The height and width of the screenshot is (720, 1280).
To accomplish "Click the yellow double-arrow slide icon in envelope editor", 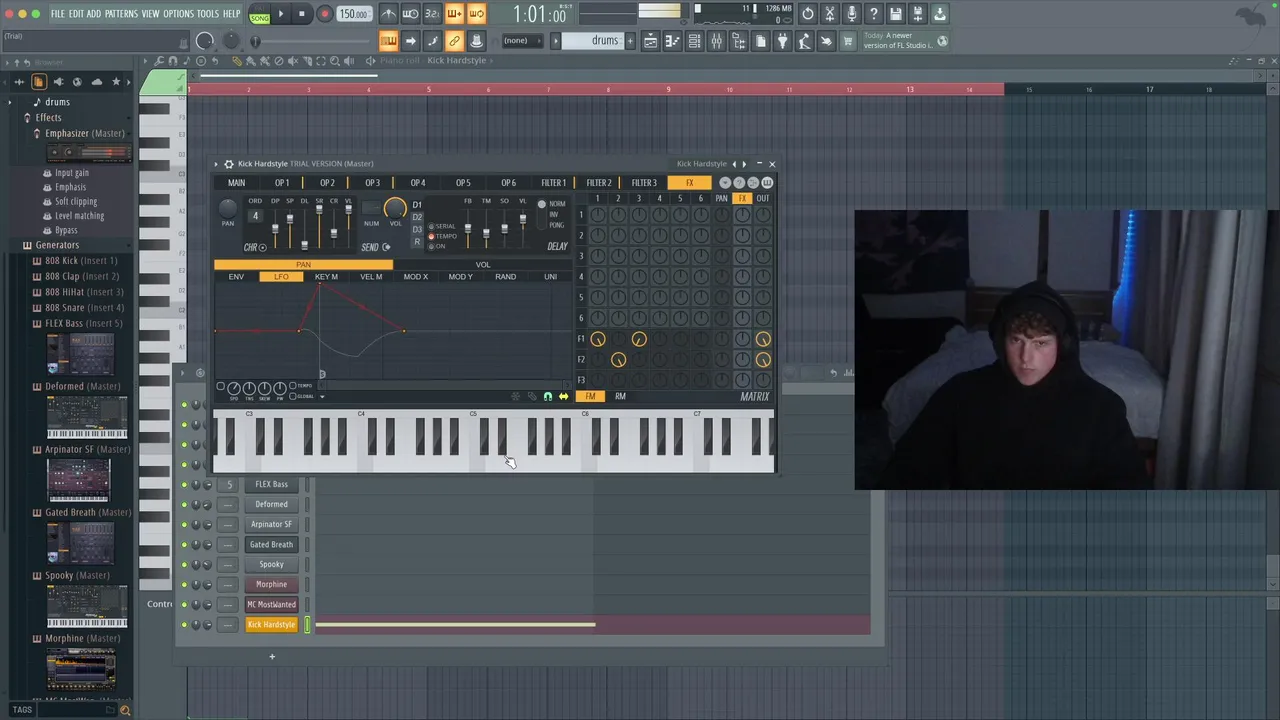I will (563, 397).
